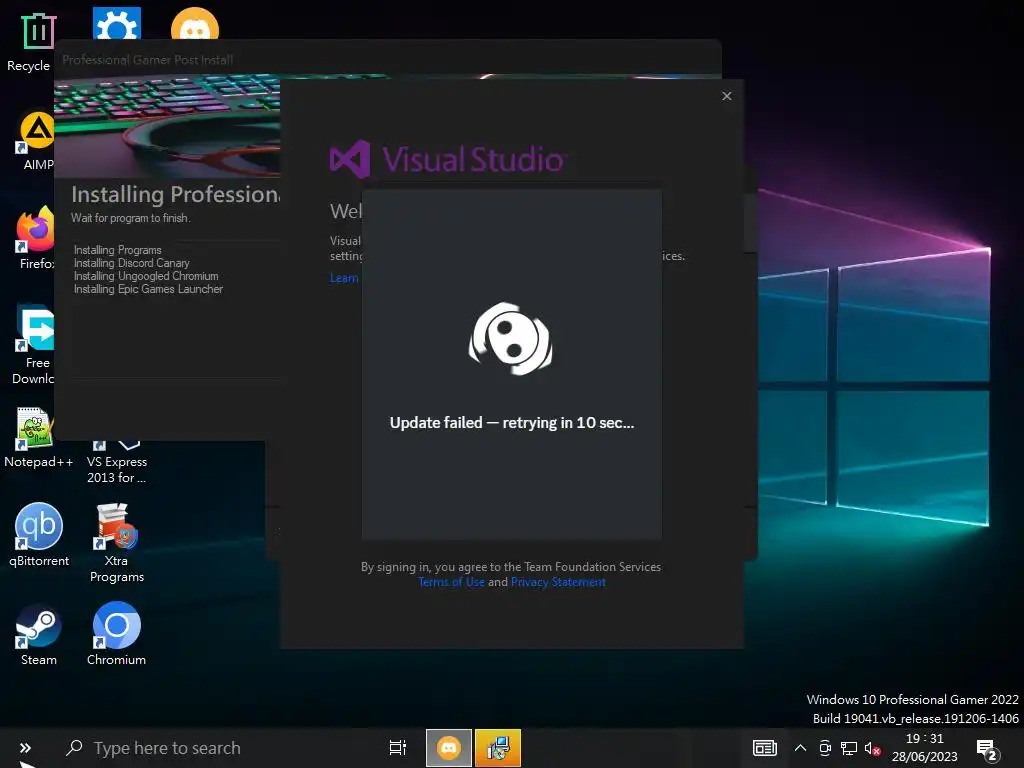Follow the Learn more link in Visual Studio
Viewport: 1024px width, 768px height.
pos(344,278)
